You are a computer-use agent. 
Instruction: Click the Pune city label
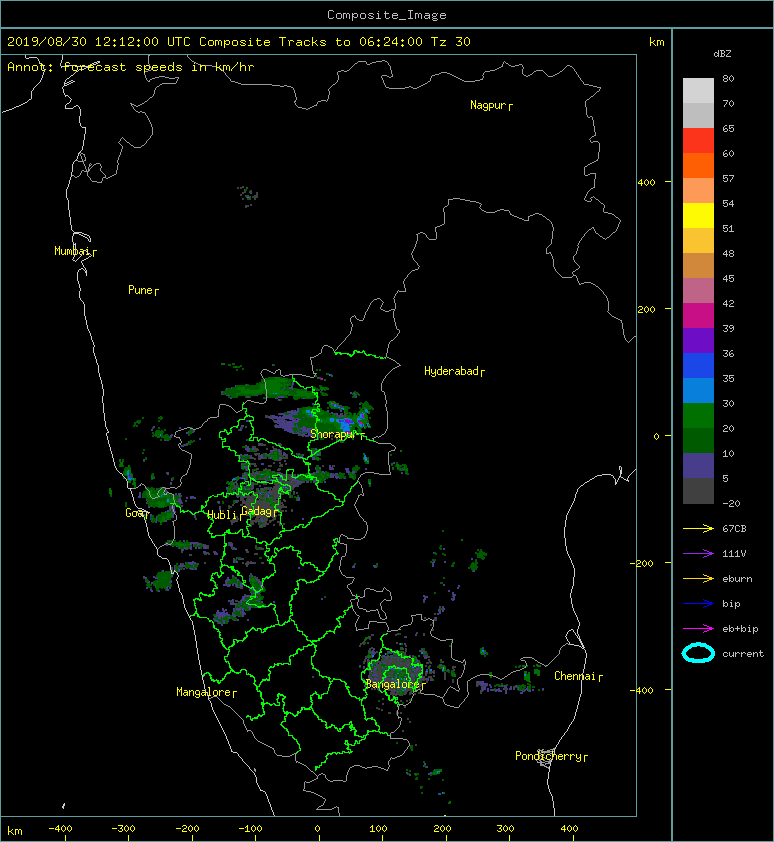(x=140, y=290)
